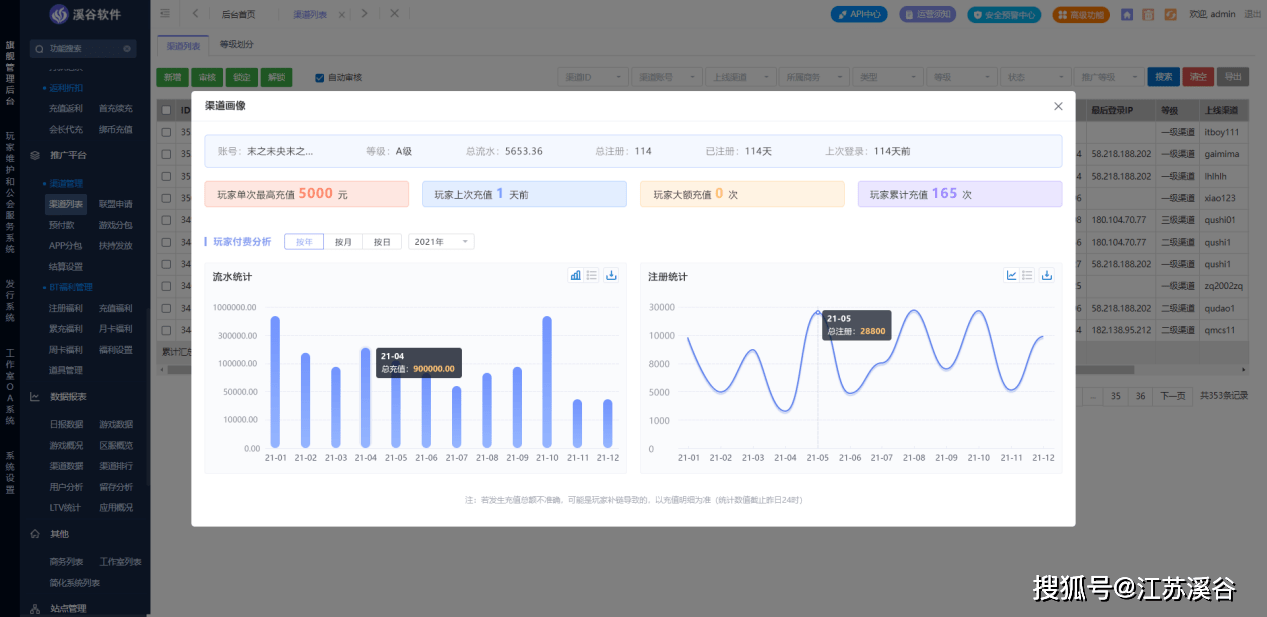
Task: Switch 注册统计 to line chart view
Action: click(1012, 276)
